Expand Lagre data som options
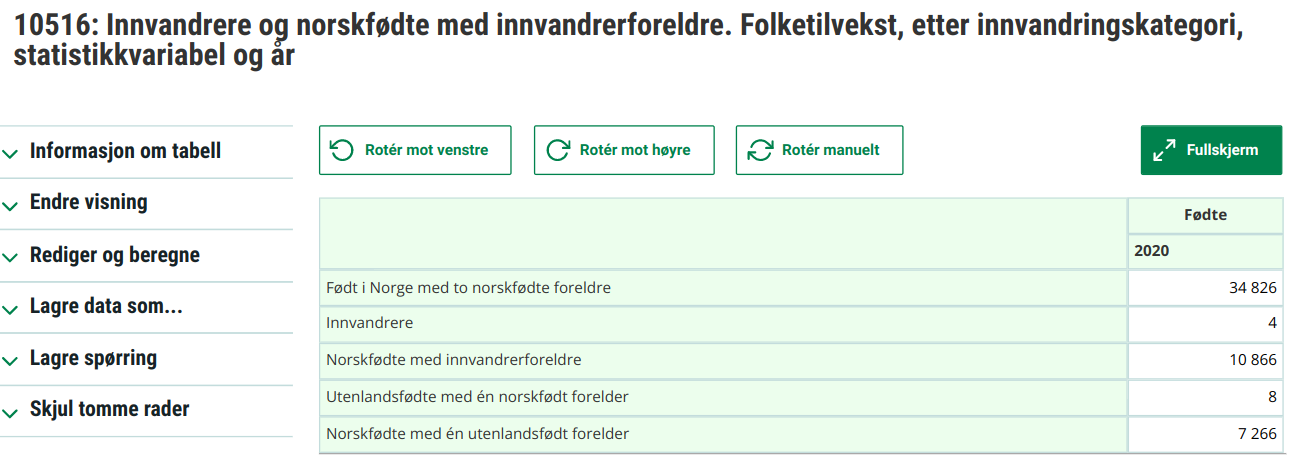This screenshot has height=475, width=1306. [106, 307]
